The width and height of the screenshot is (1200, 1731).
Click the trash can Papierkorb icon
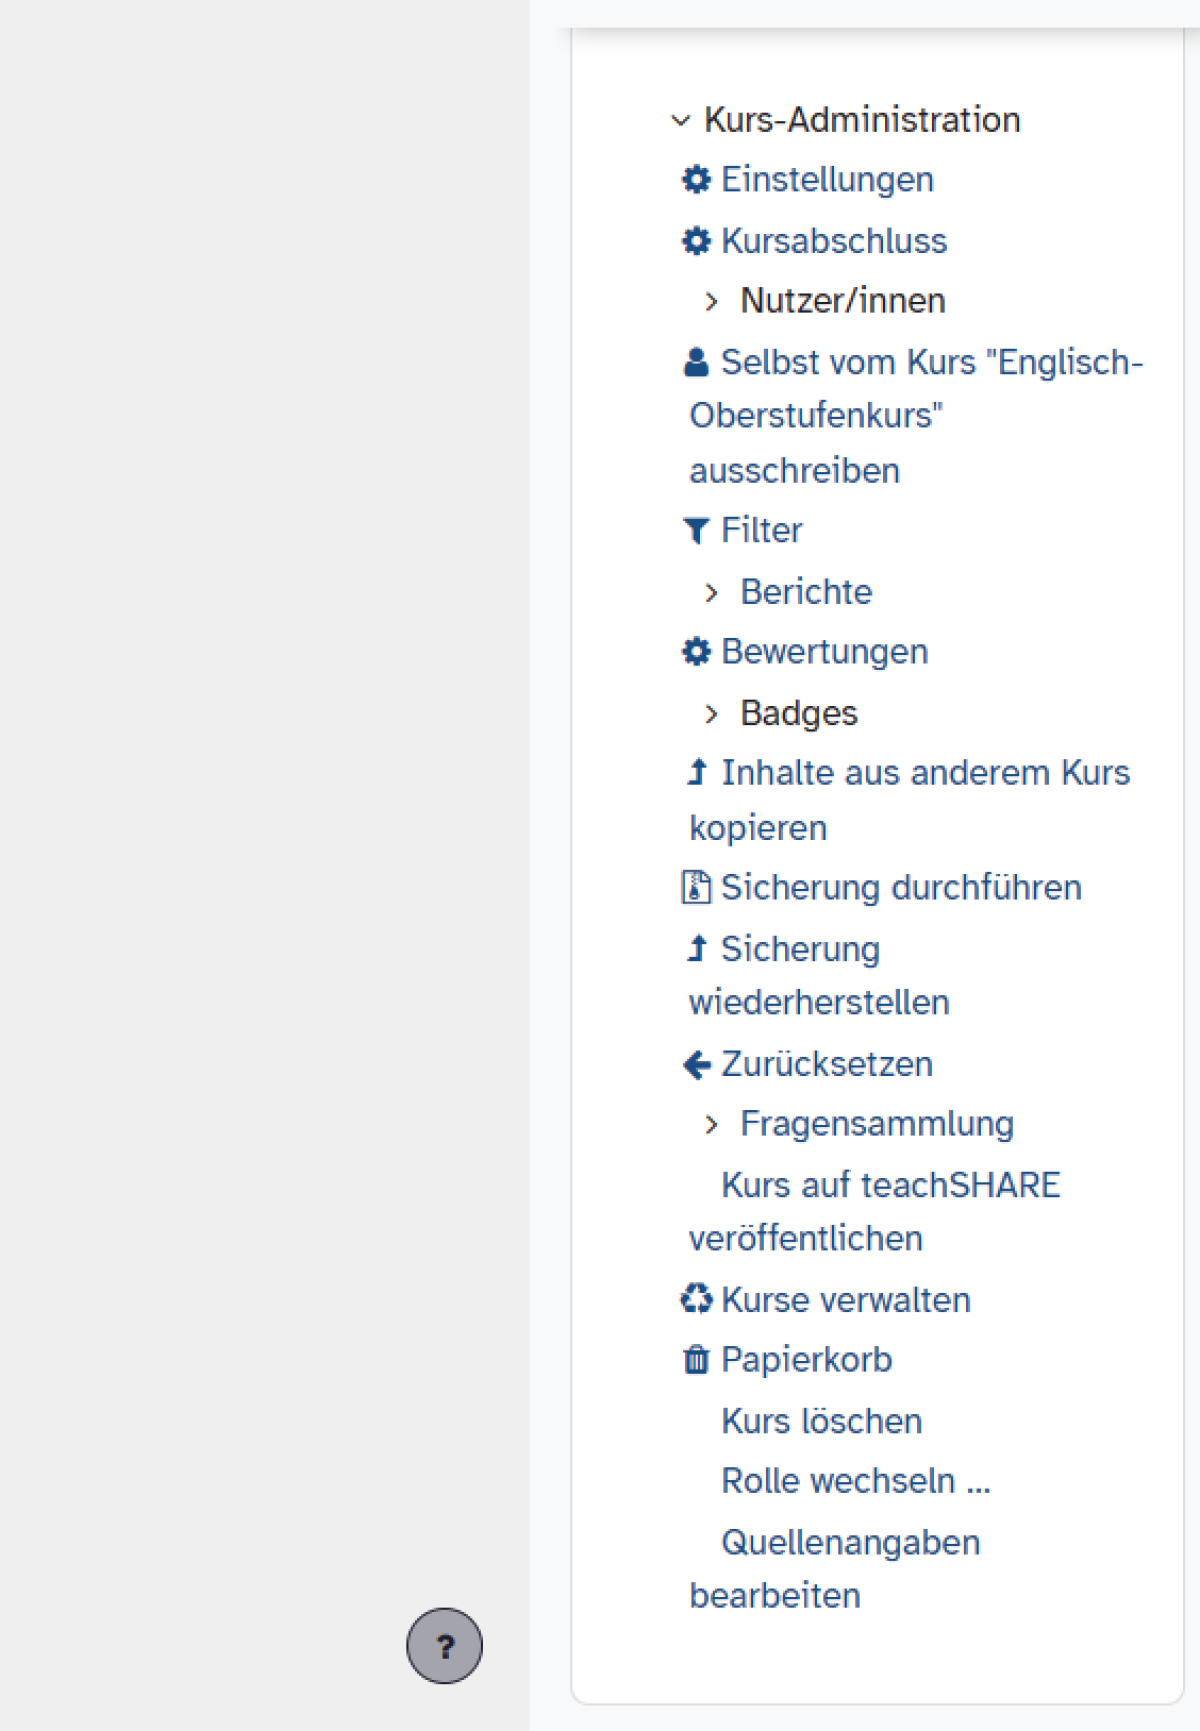tap(696, 1360)
